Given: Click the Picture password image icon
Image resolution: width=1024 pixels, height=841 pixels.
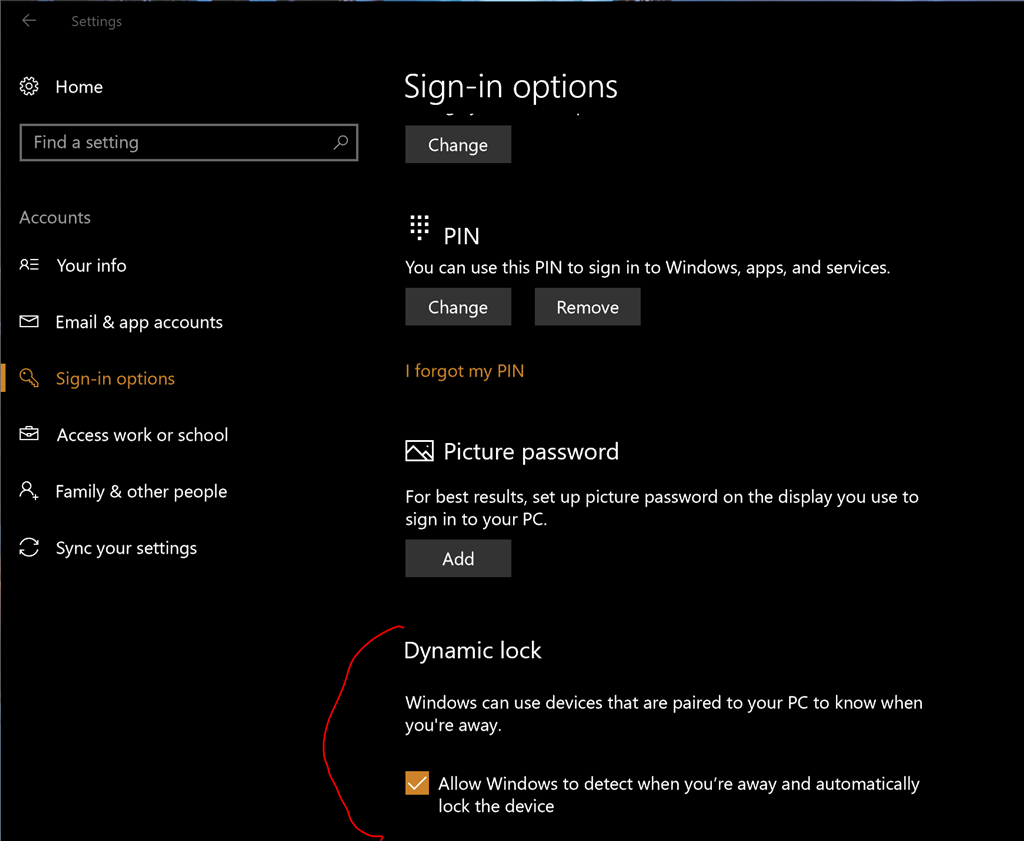Looking at the screenshot, I should coord(419,451).
